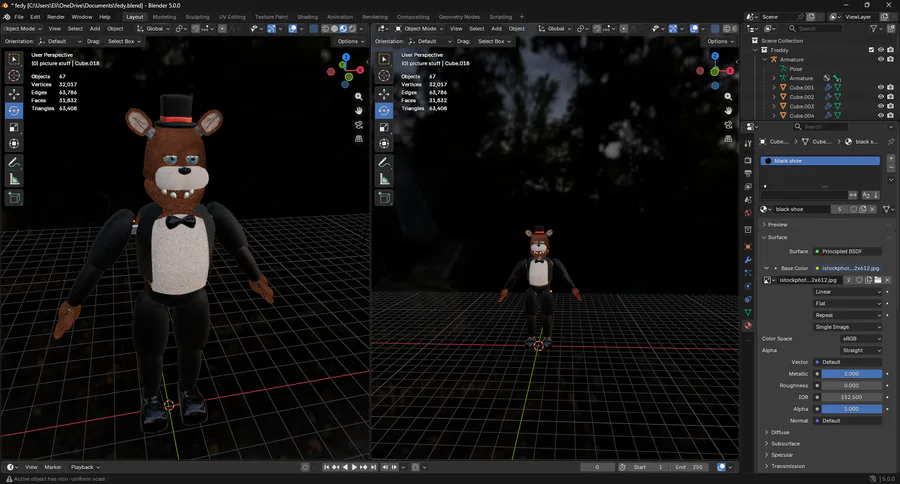Unlink the black shoe material with X
The image size is (900, 484).
[x=872, y=209]
